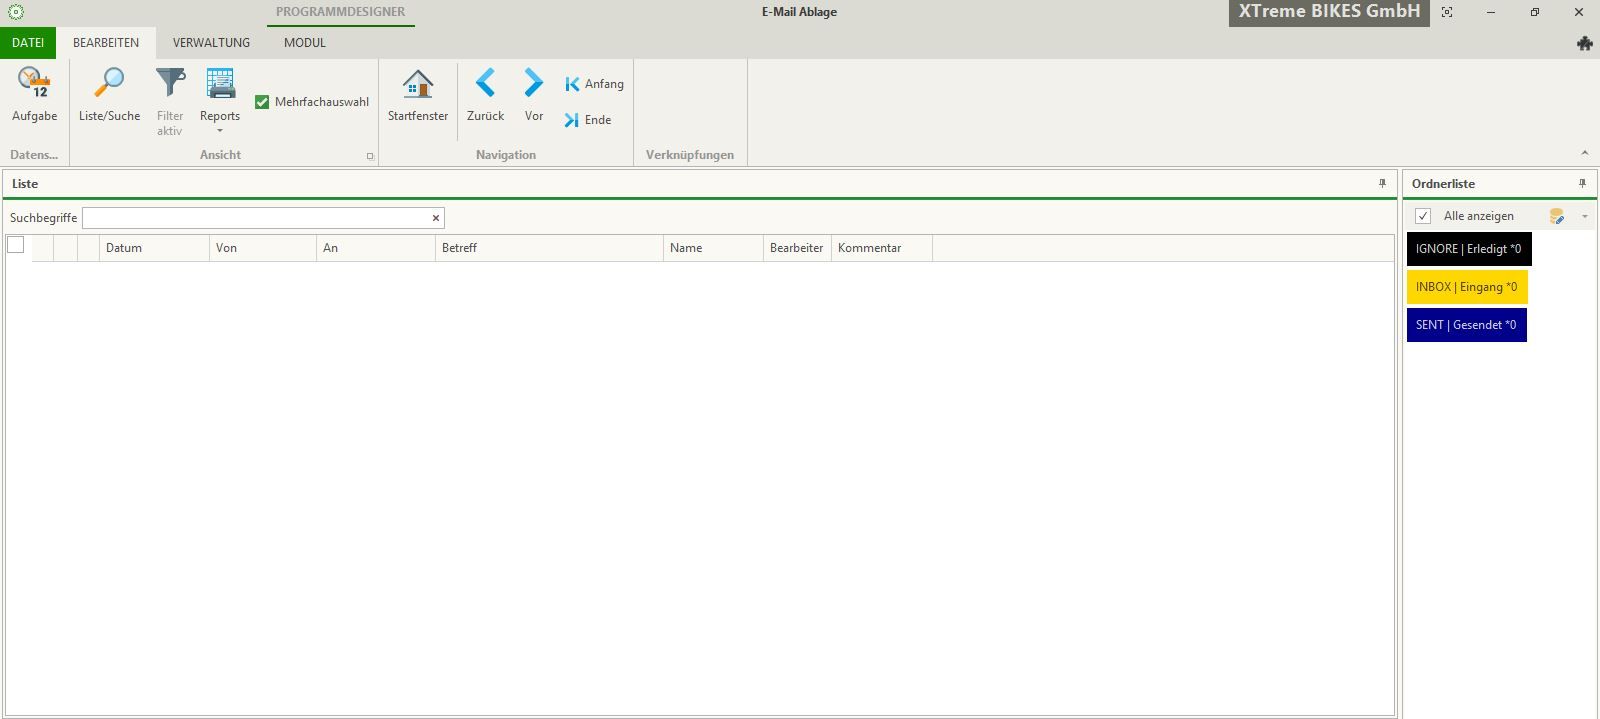Click the folder edit icon in Ordnerliste
Viewport: 1600px width, 719px height.
pyautogui.click(x=1556, y=216)
